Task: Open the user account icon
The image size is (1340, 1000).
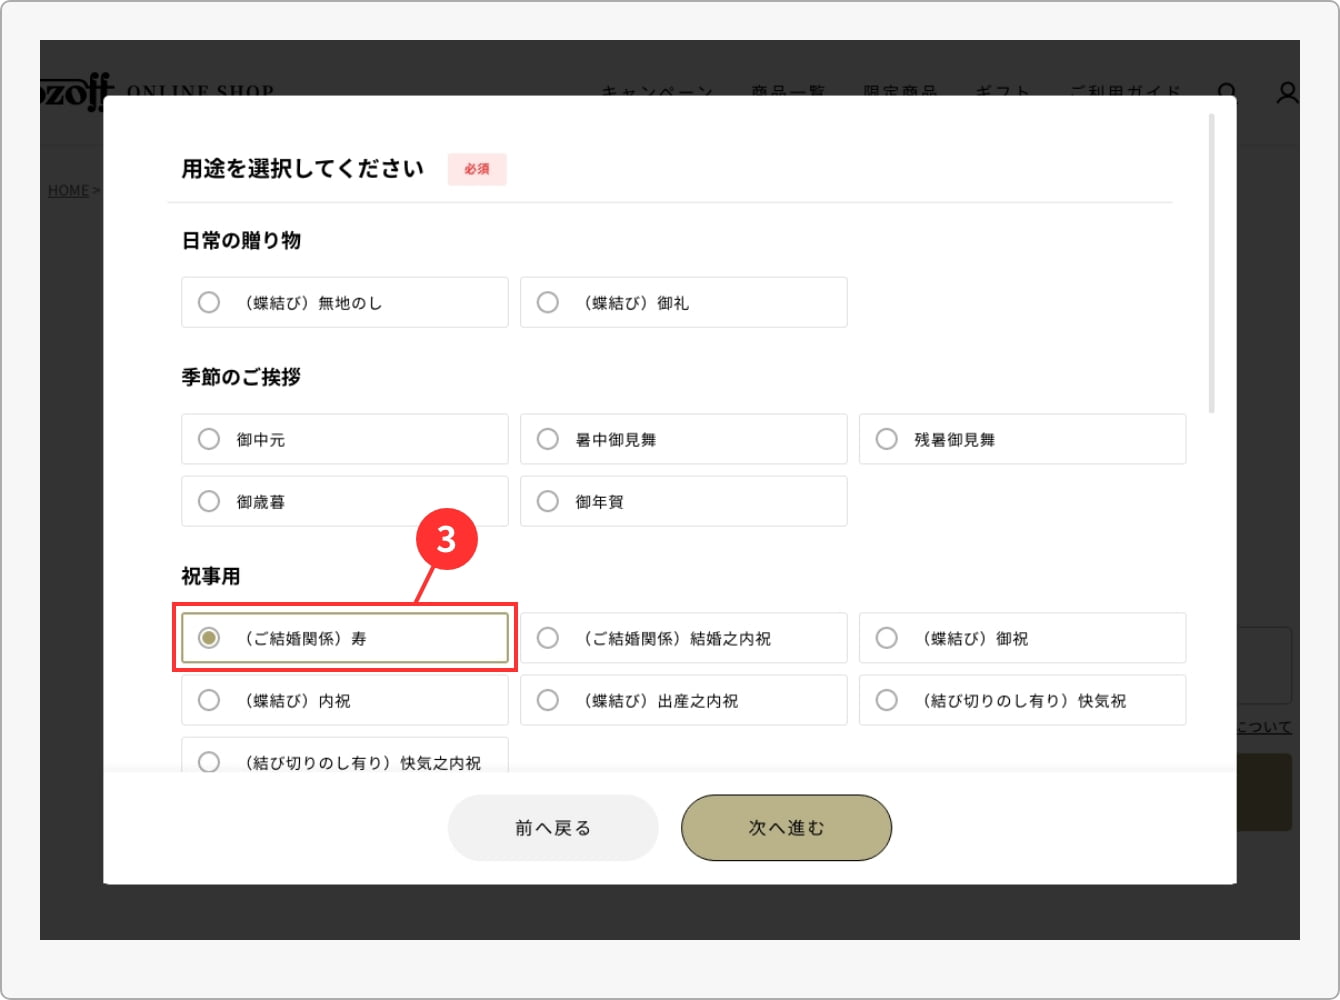Action: [1287, 92]
